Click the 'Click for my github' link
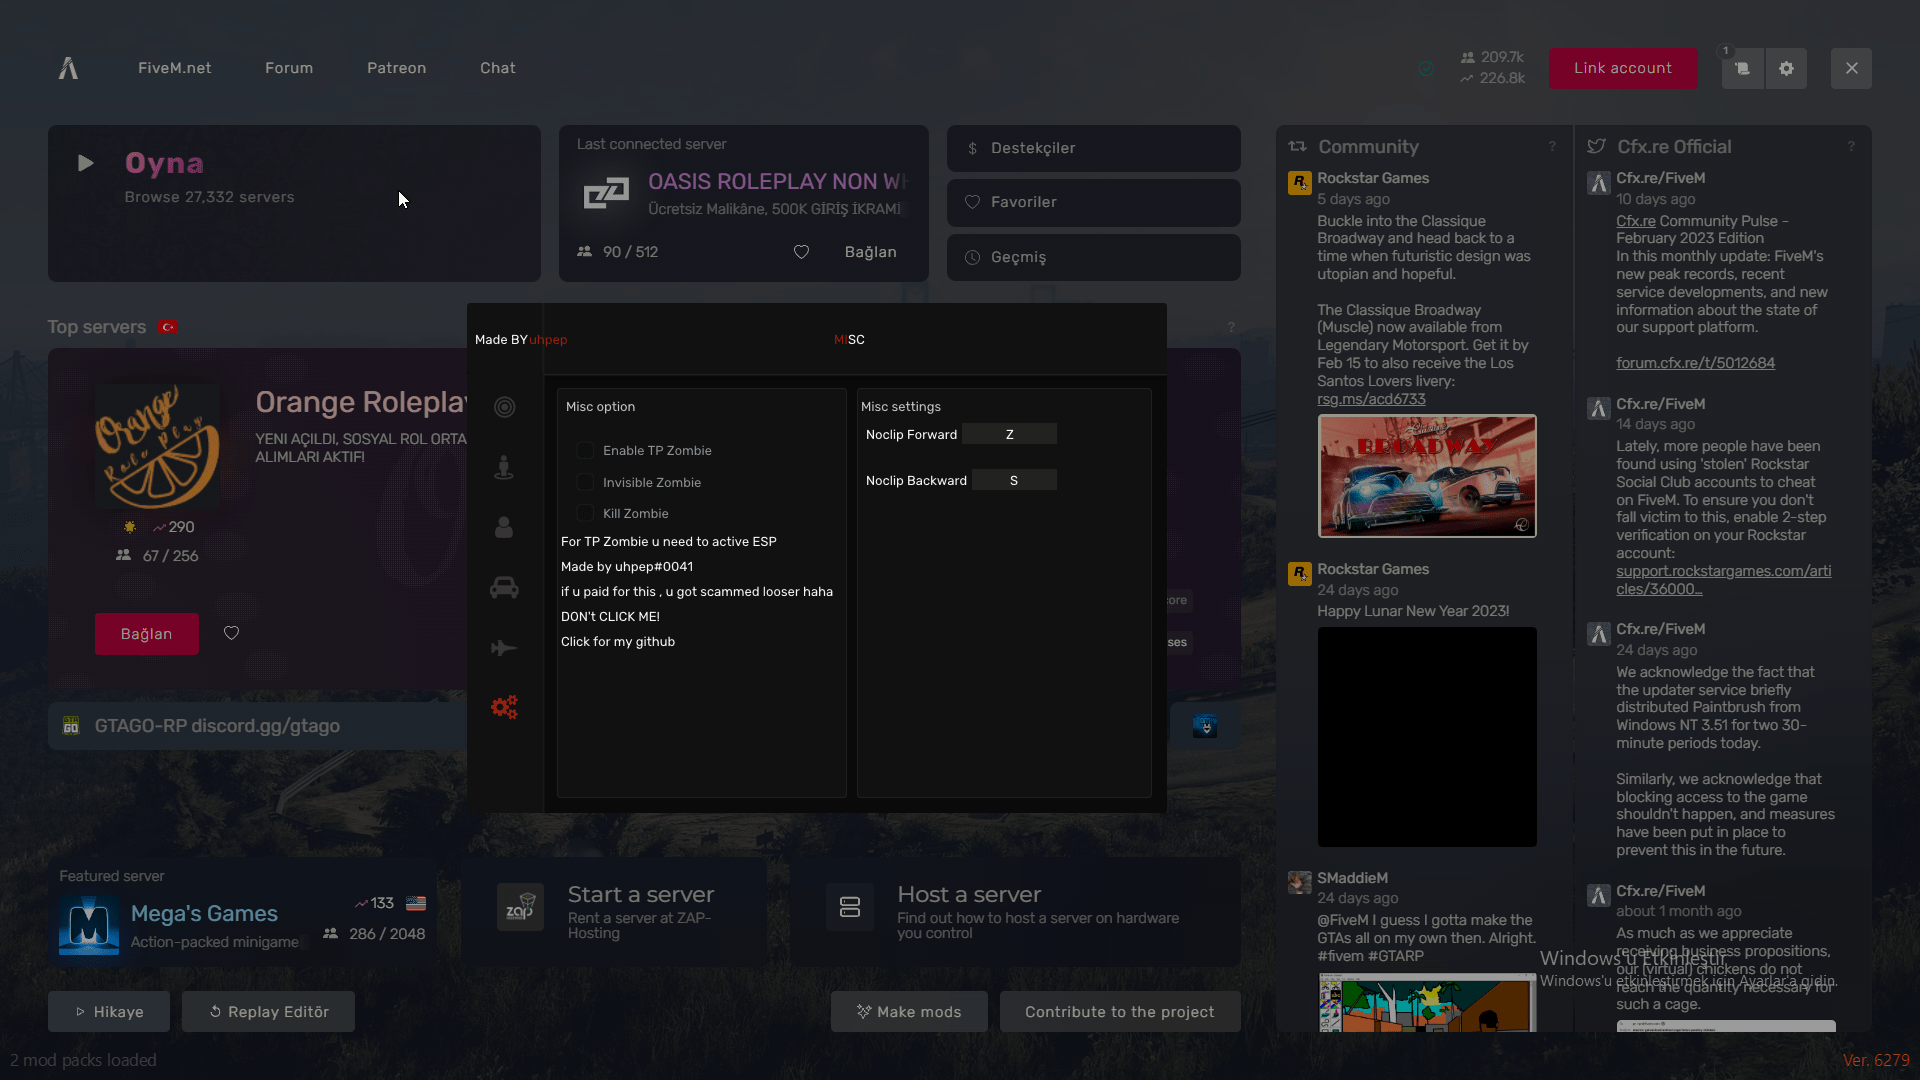The width and height of the screenshot is (1920, 1080). [618, 642]
